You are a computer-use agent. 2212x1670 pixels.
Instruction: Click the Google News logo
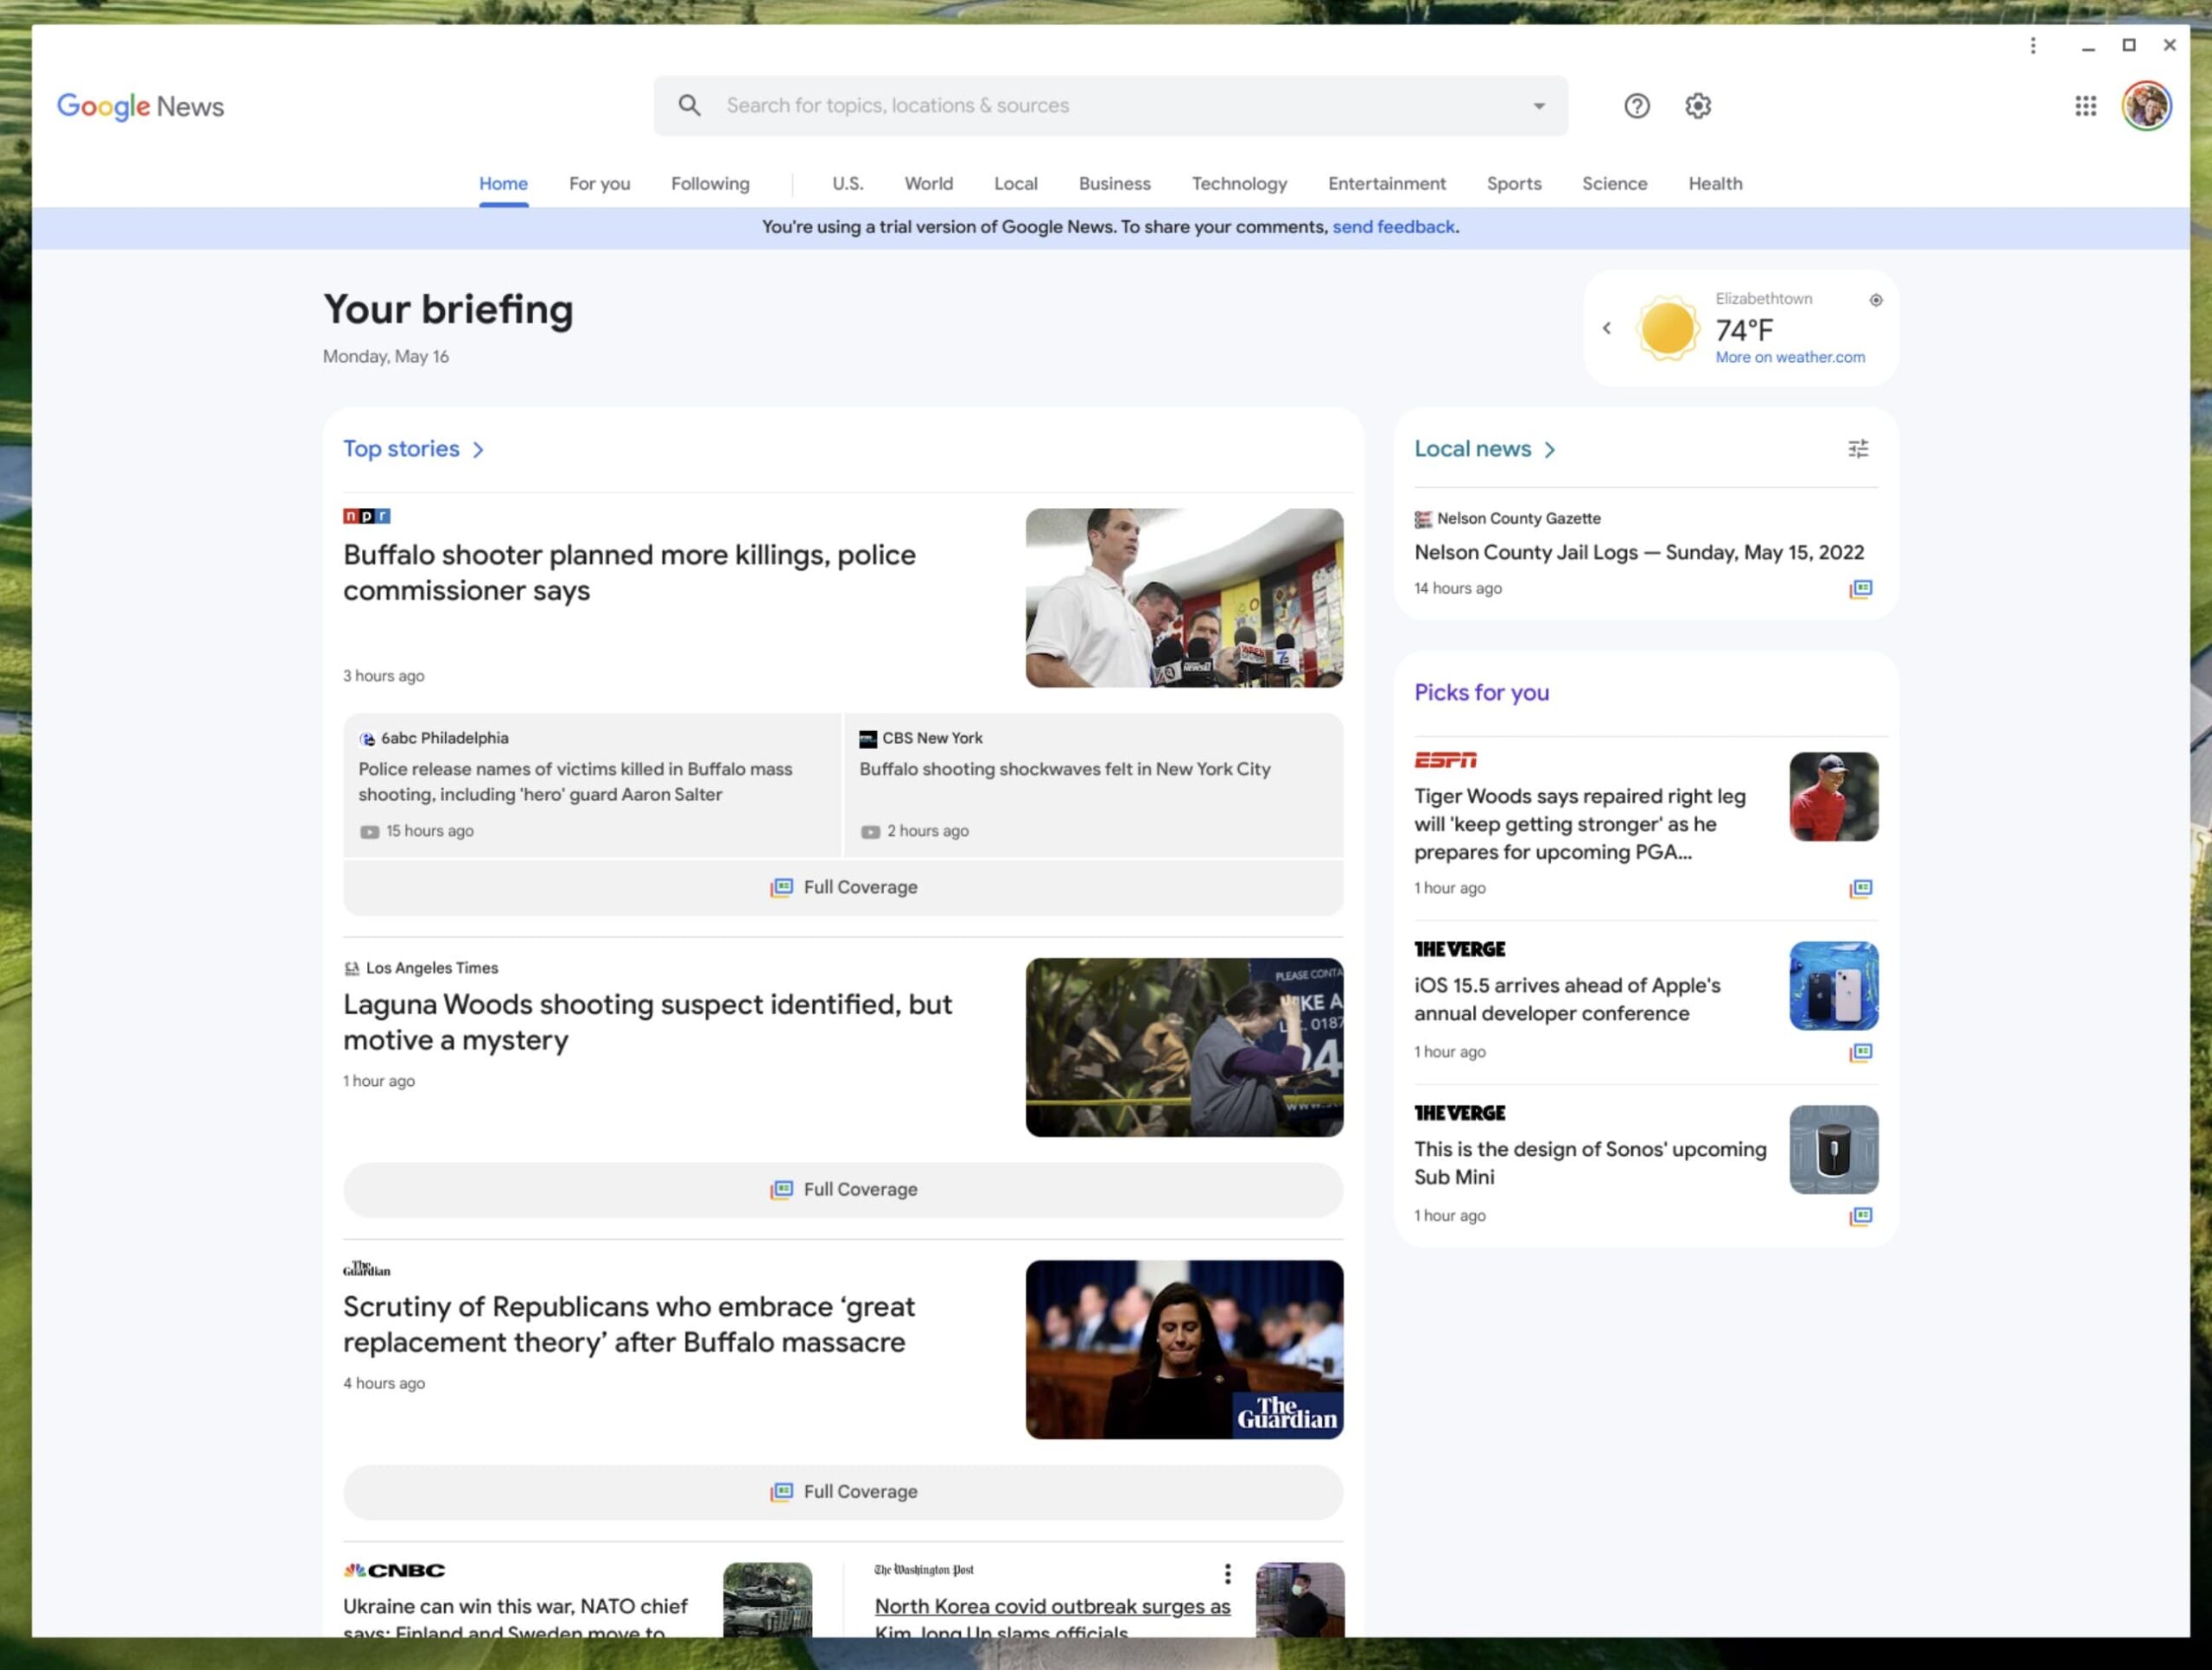coord(140,106)
